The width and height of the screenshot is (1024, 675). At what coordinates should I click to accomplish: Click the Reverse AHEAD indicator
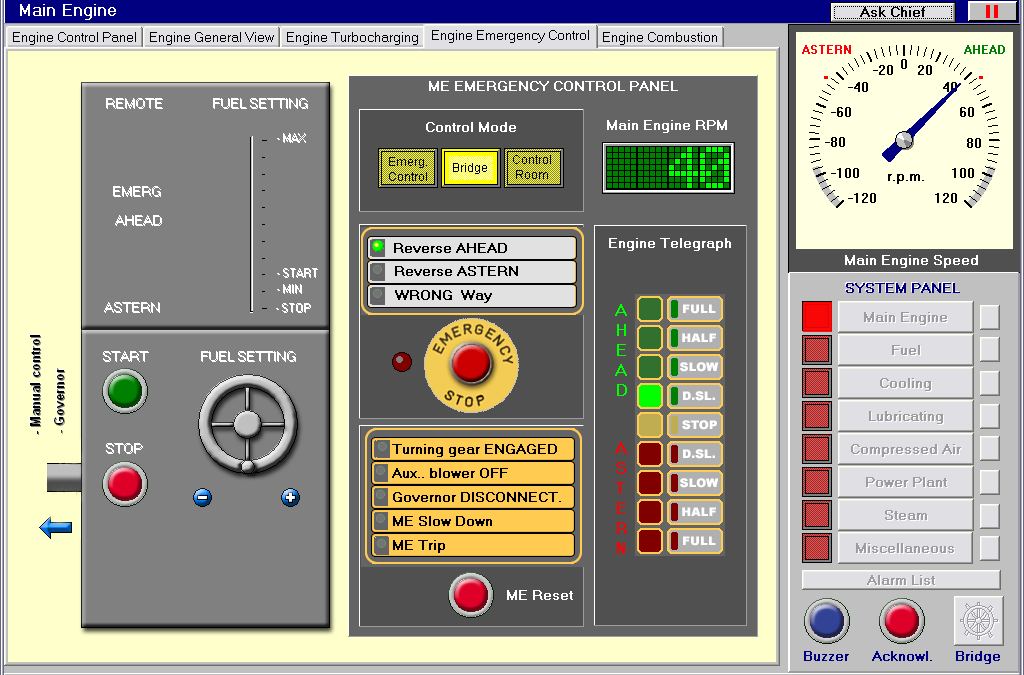[x=470, y=248]
